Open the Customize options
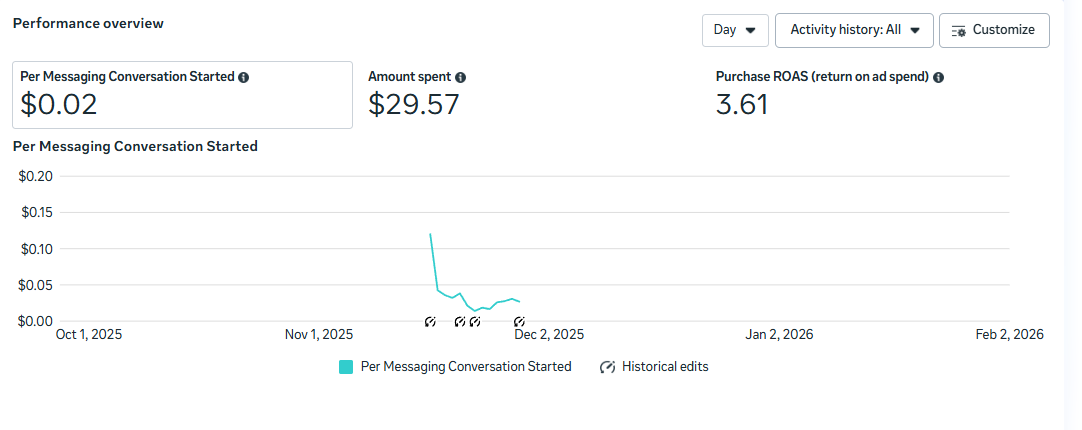This screenshot has width=1082, height=430. click(x=994, y=30)
